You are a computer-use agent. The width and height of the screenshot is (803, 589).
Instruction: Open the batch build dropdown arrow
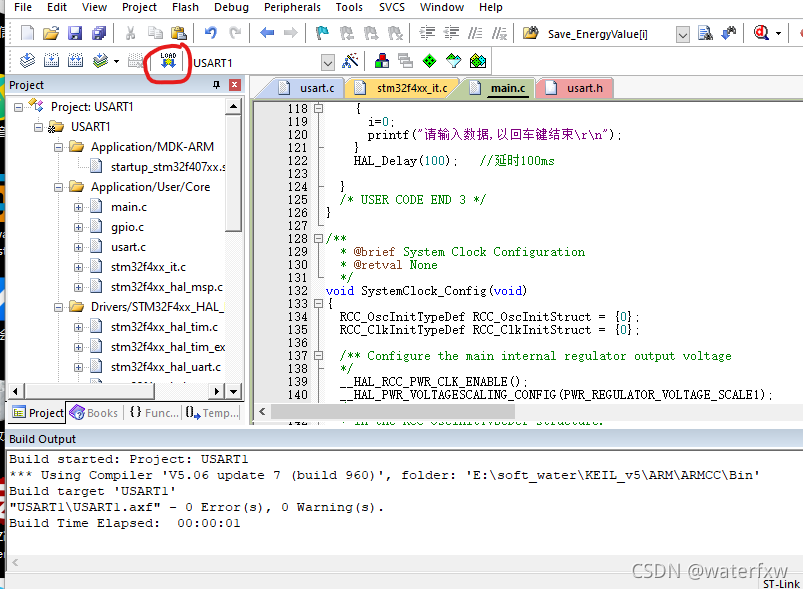click(116, 61)
